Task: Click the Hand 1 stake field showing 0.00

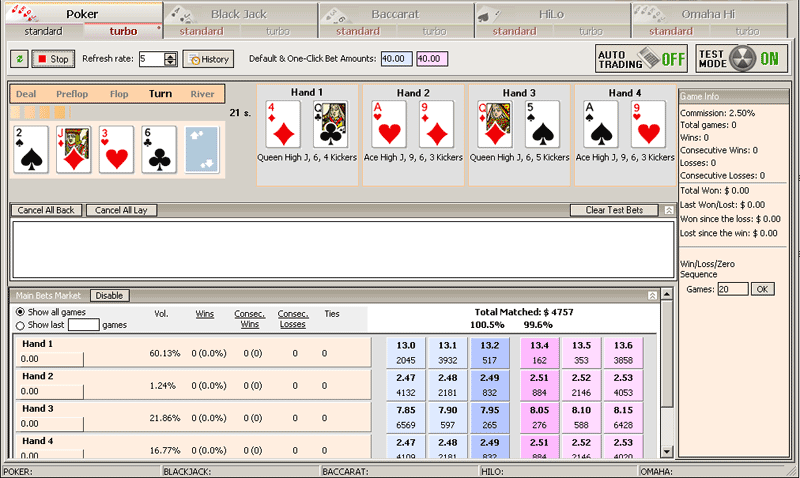Action: (x=50, y=359)
